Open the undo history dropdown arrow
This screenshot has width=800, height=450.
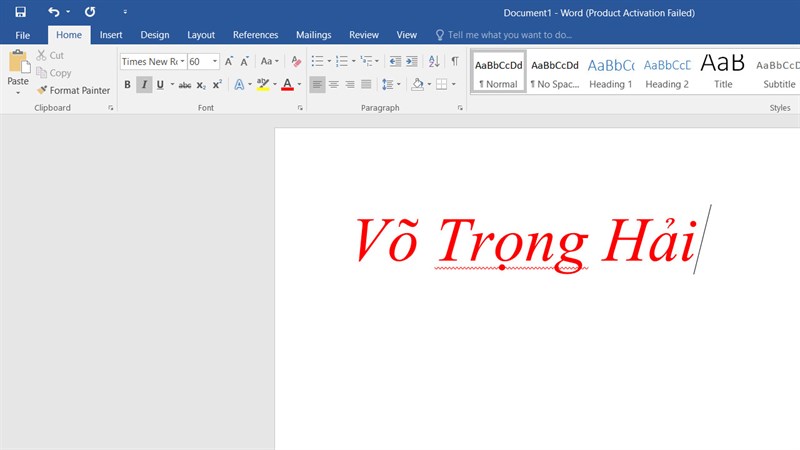point(68,12)
